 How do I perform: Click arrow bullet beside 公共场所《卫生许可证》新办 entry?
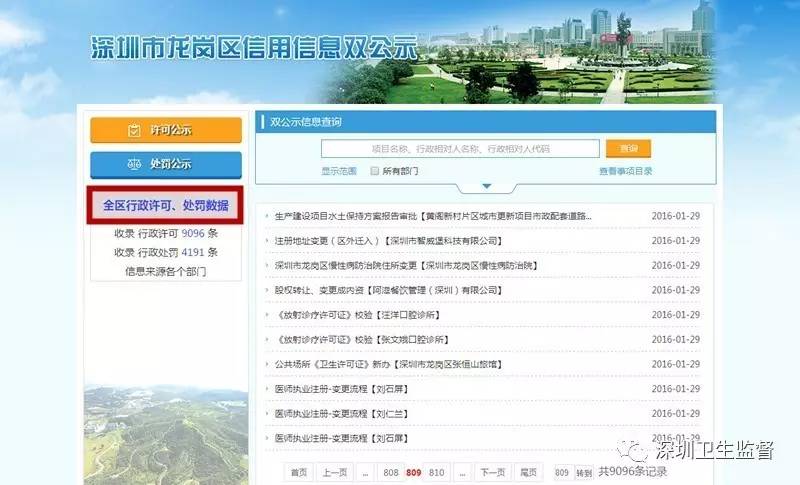click(266, 365)
